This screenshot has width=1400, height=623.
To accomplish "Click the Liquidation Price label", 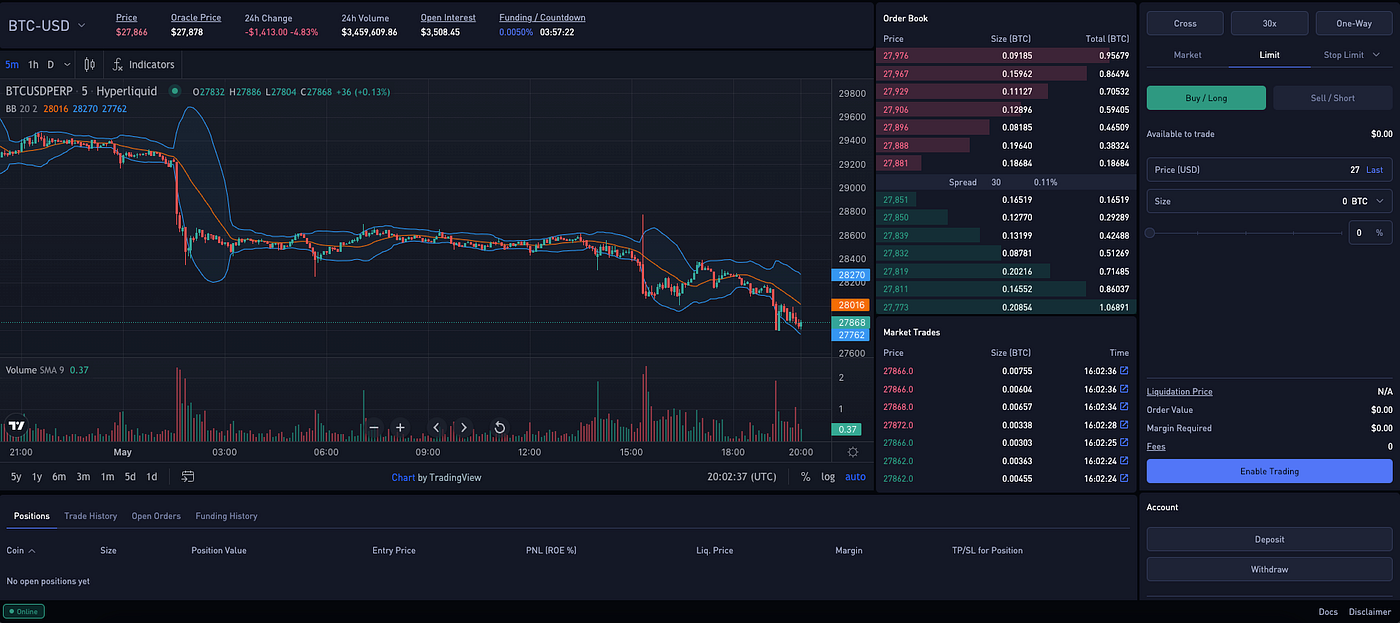I will pos(1180,392).
